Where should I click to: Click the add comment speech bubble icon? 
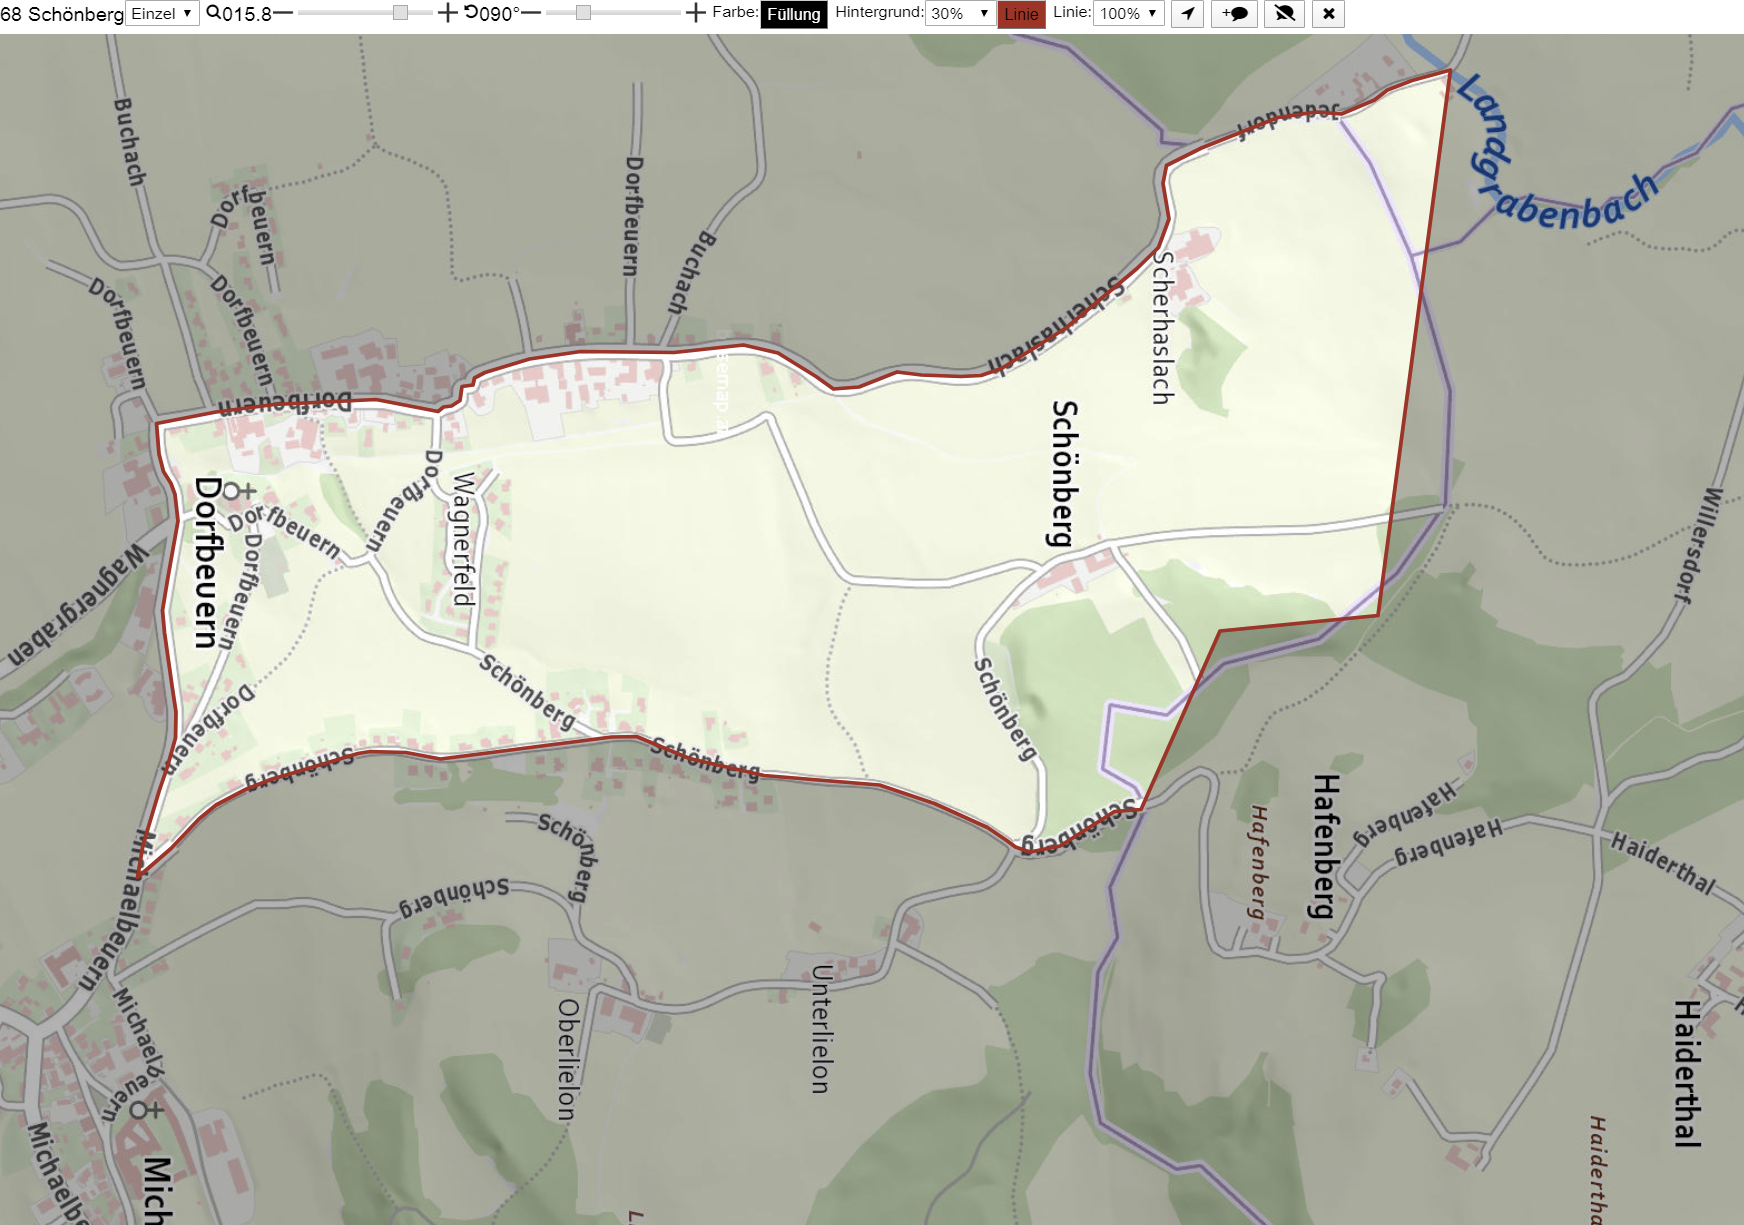1234,14
